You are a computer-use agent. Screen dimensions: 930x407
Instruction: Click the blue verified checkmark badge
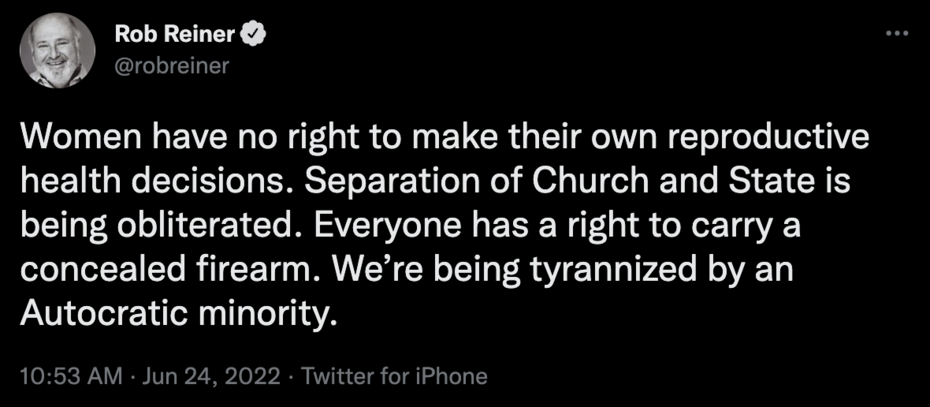[255, 36]
